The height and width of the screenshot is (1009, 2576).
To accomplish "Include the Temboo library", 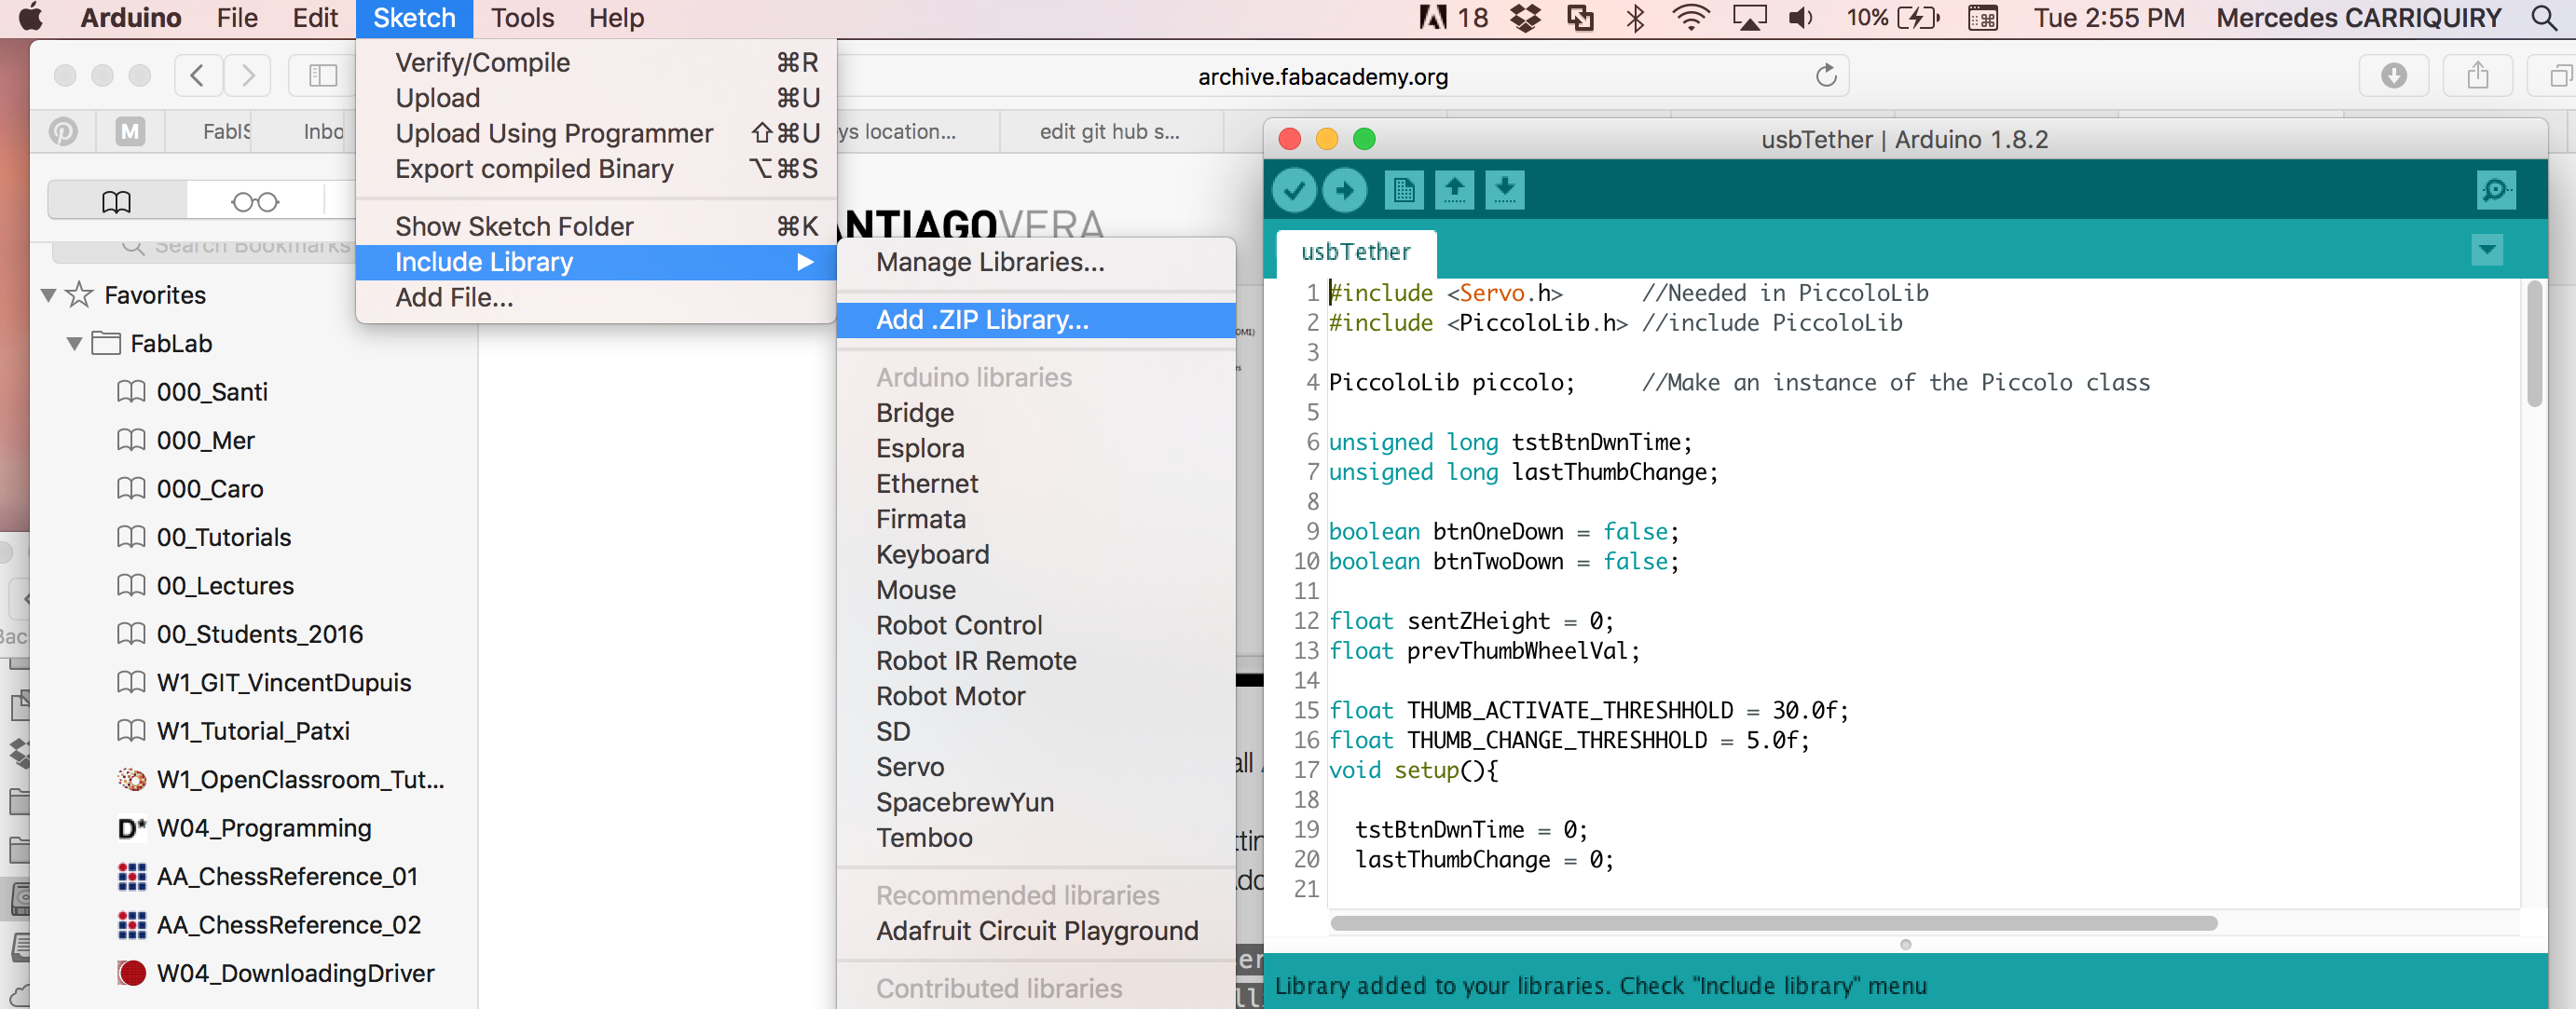I will pos(1036,838).
